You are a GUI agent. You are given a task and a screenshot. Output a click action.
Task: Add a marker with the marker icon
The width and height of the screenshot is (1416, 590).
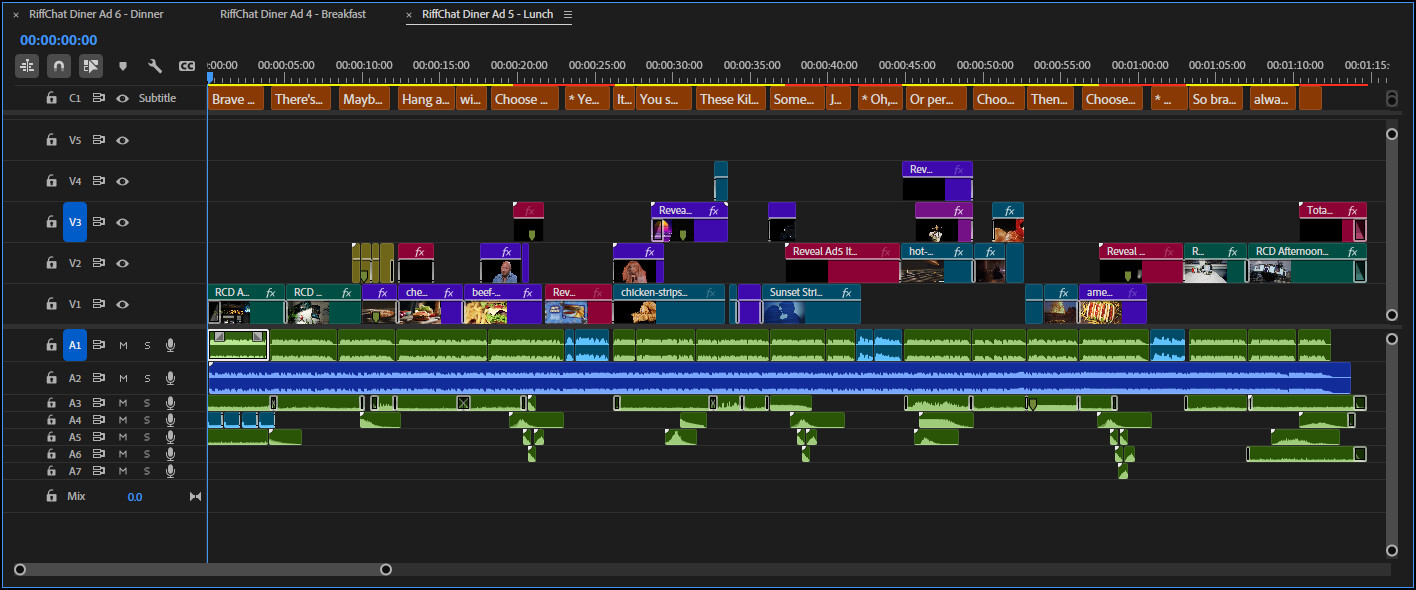coord(123,66)
